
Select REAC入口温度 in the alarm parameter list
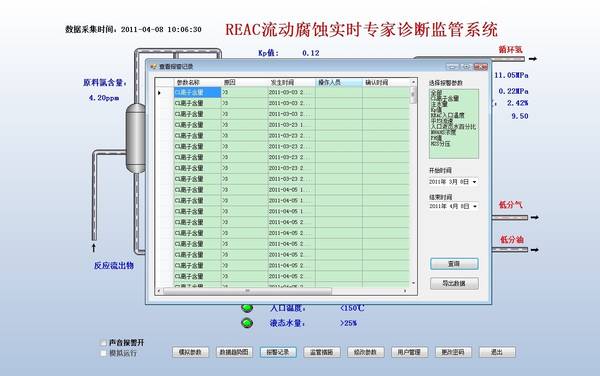[448, 115]
